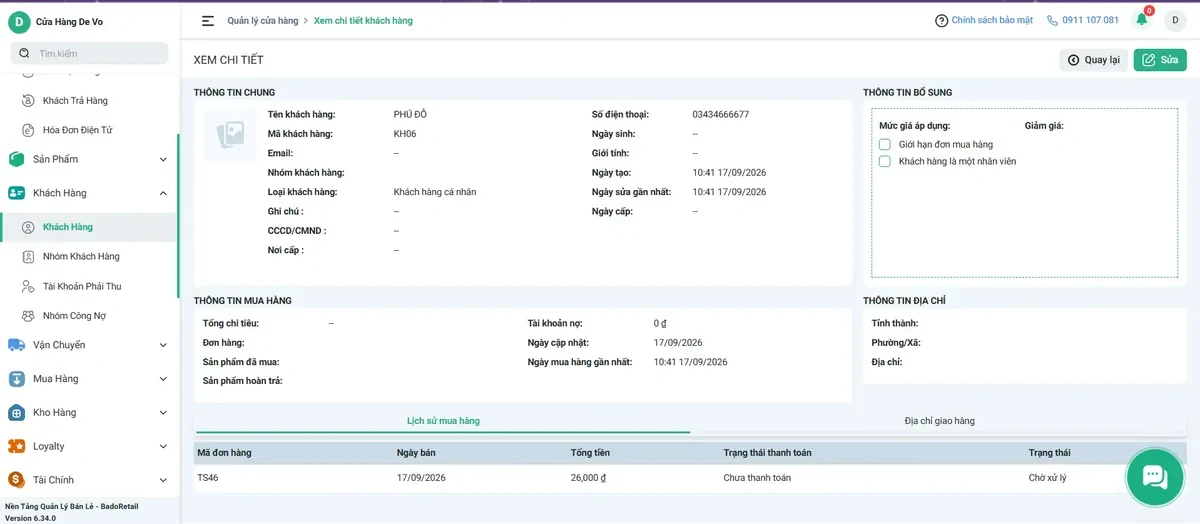This screenshot has width=1200, height=524.
Task: Click the green Sửa edit button
Action: (x=1160, y=60)
